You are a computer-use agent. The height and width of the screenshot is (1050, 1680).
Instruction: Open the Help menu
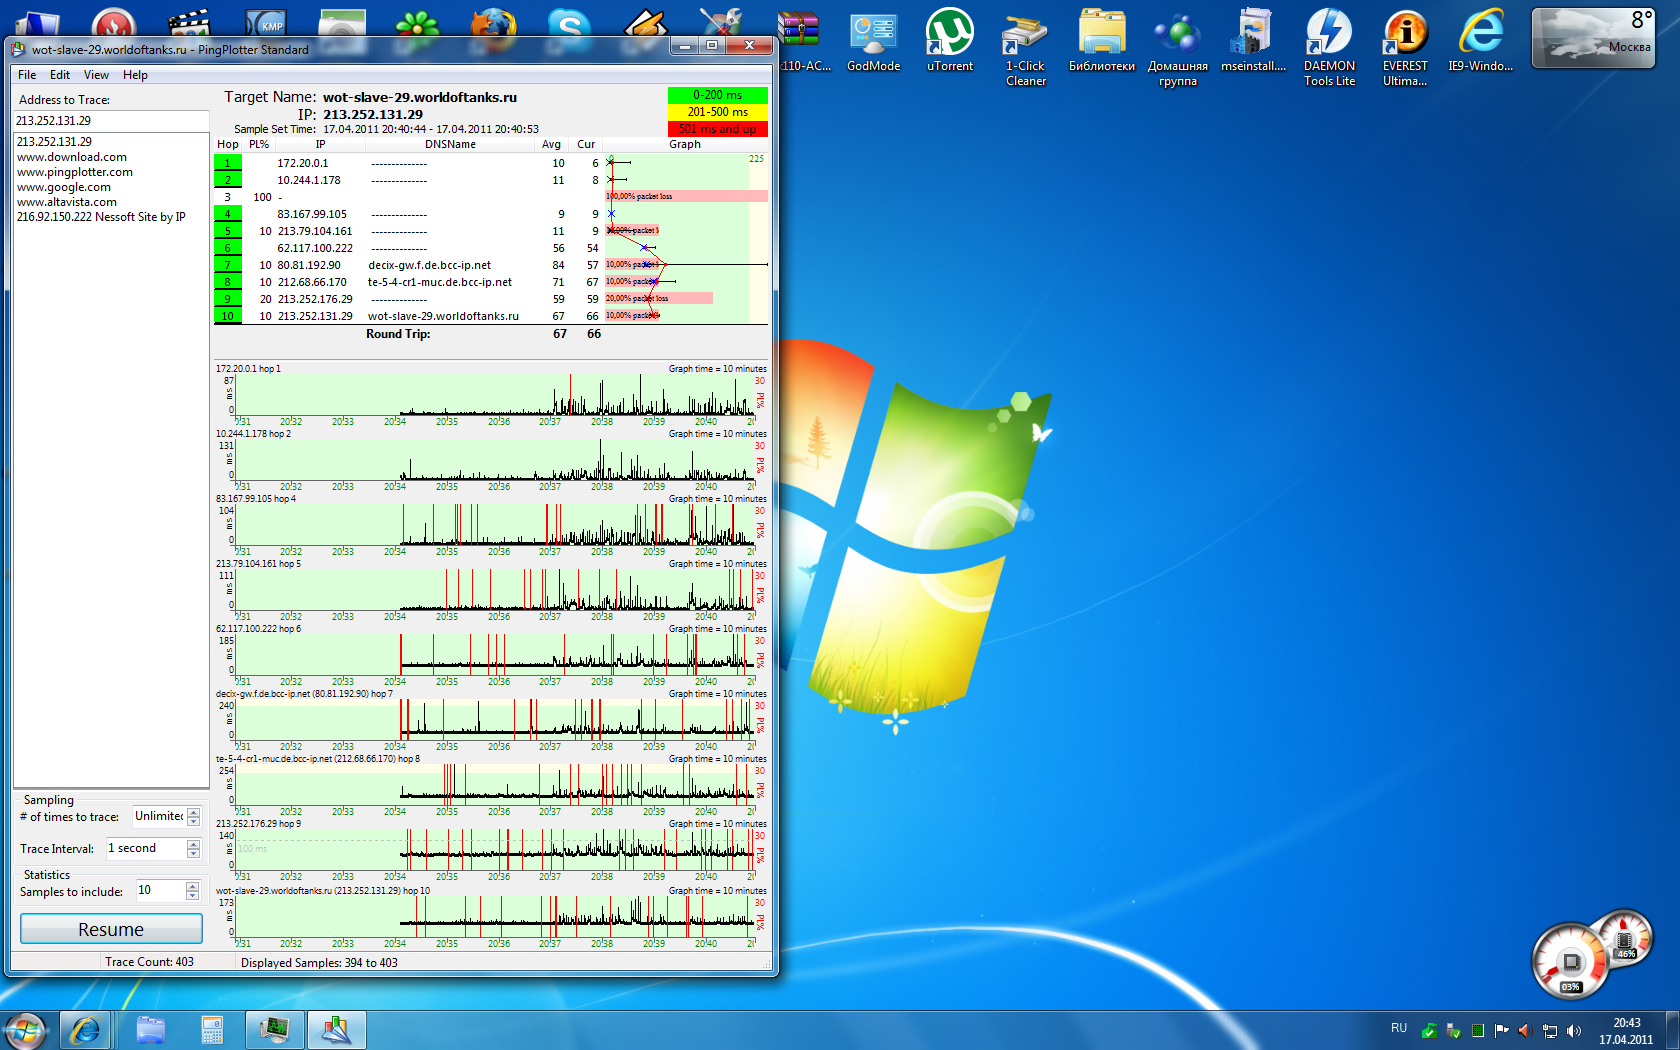tap(135, 75)
